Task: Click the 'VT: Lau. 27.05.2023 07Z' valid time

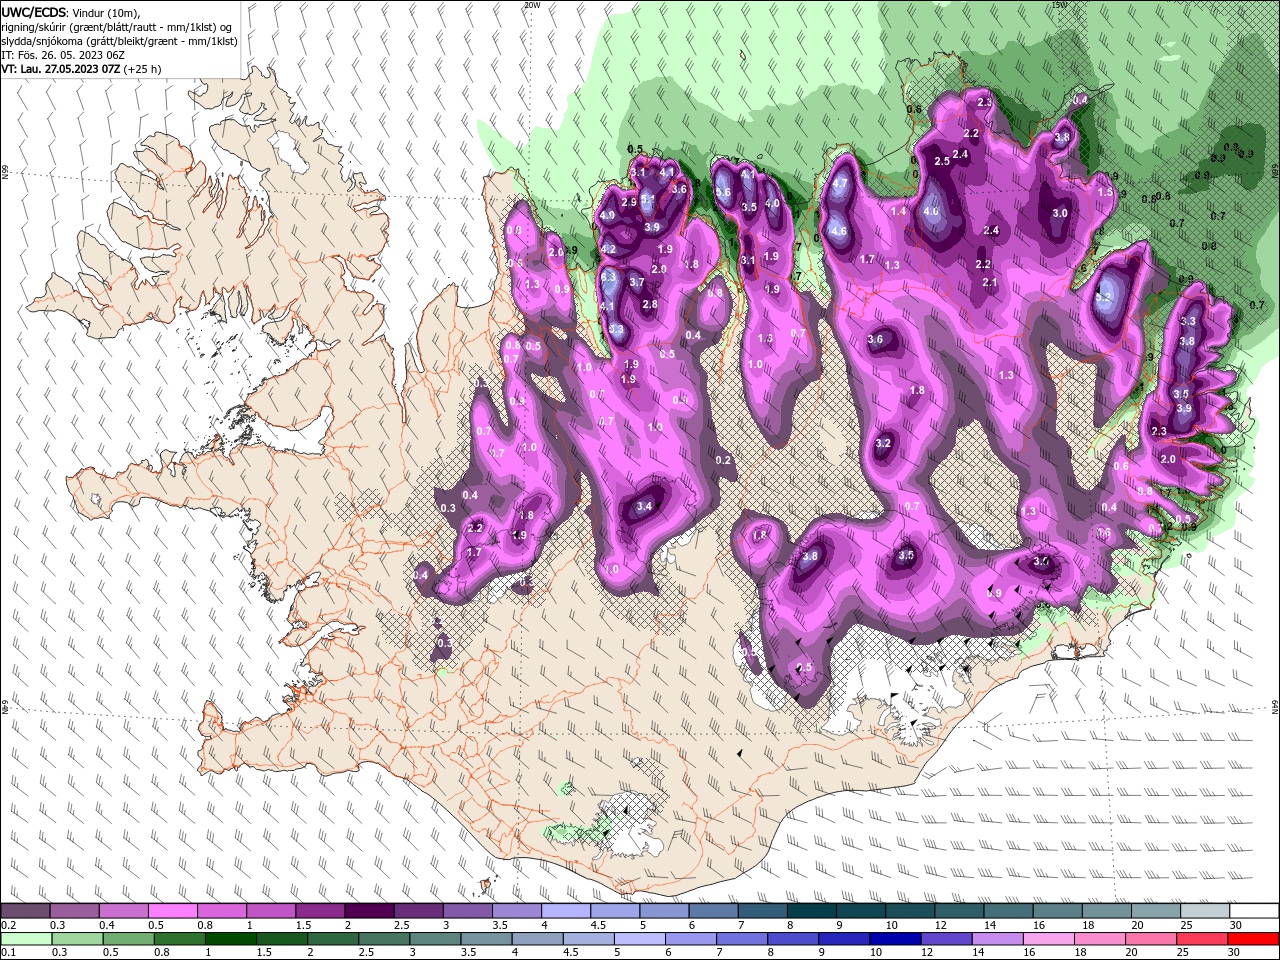Action: pyautogui.click(x=61, y=69)
